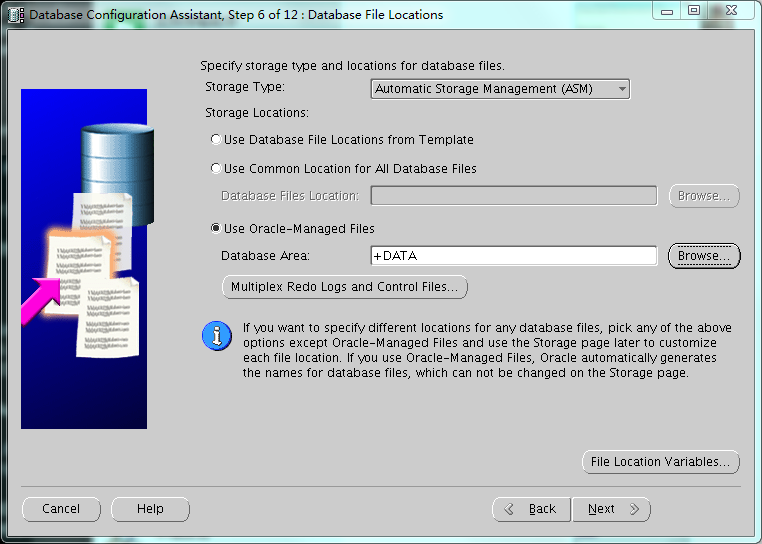Viewport: 762px width, 544px height.
Task: Click the Database Files Location field
Action: (x=514, y=195)
